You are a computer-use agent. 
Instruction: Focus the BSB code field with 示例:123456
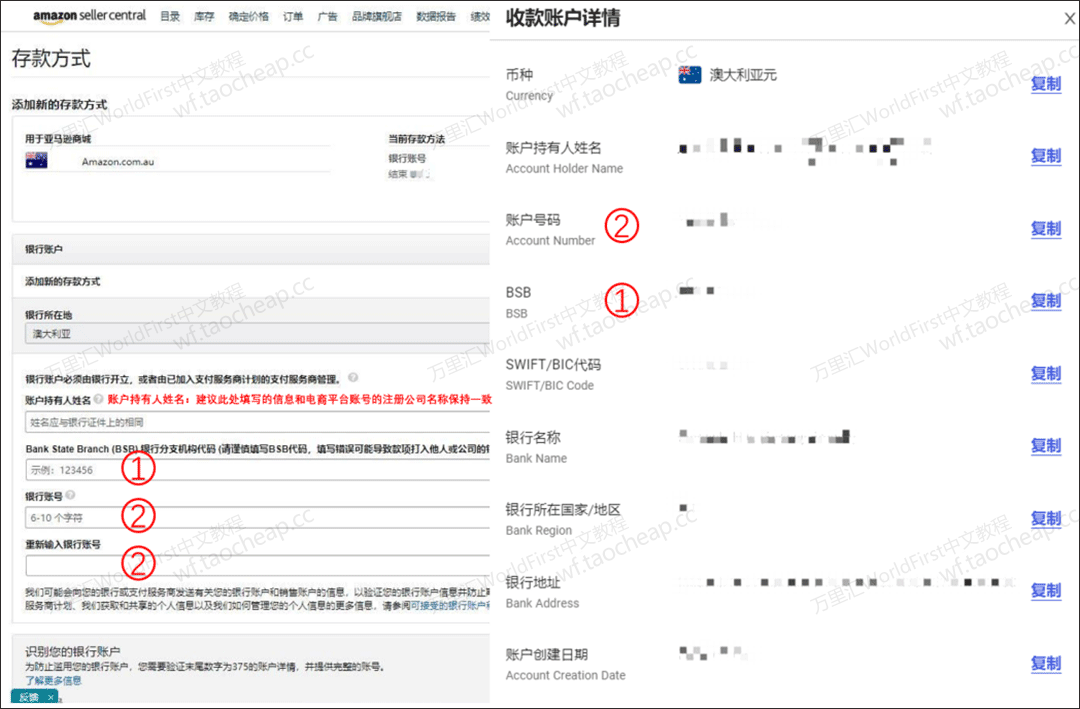258,470
